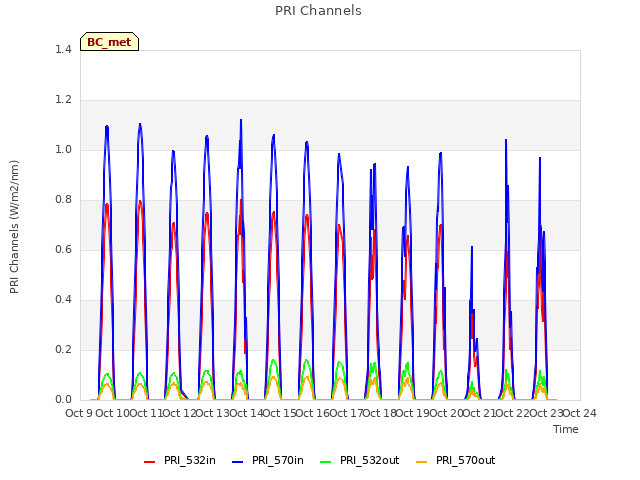This screenshot has width=640, height=480.
Task: Click the Oct 21 x-axis label
Action: pos(480,413)
